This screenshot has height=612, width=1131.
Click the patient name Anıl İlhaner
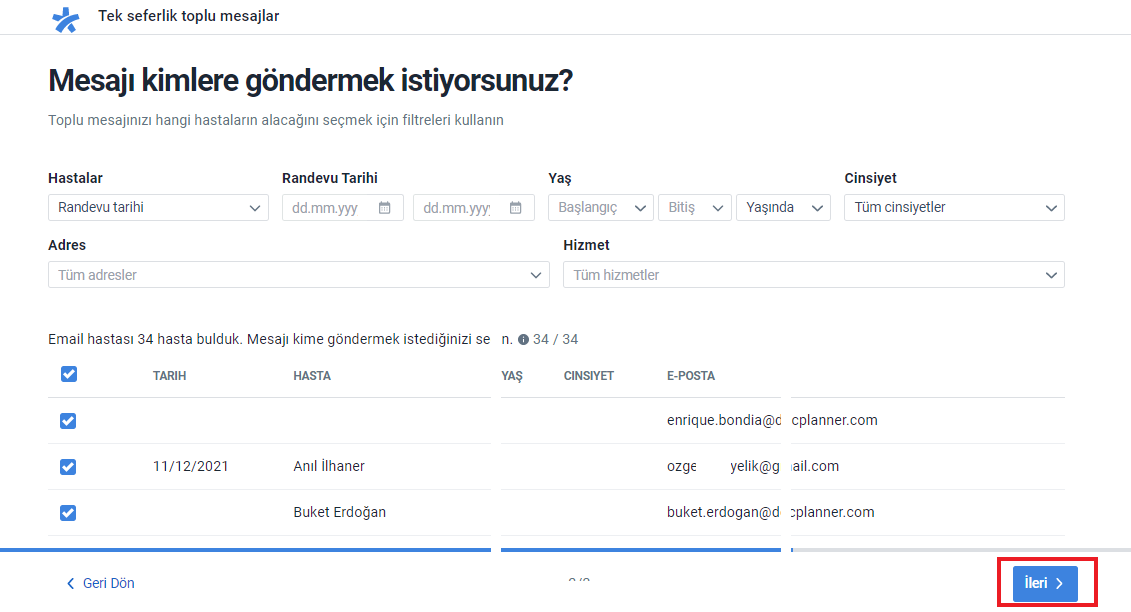coord(329,466)
